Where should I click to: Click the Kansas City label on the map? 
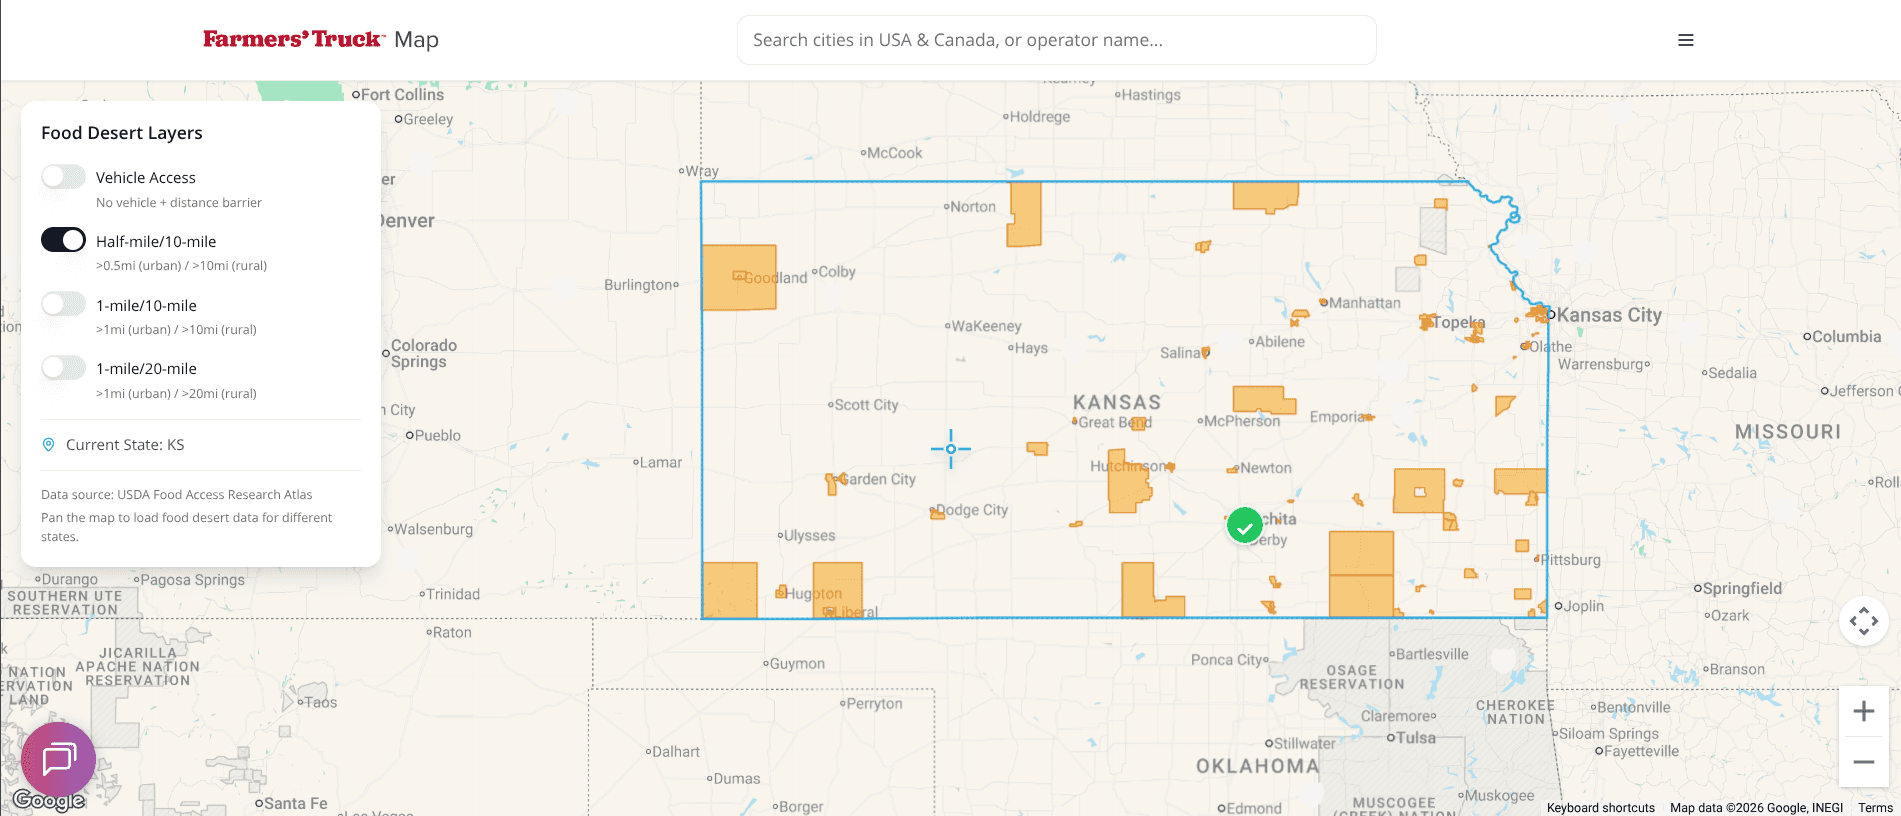1609,315
